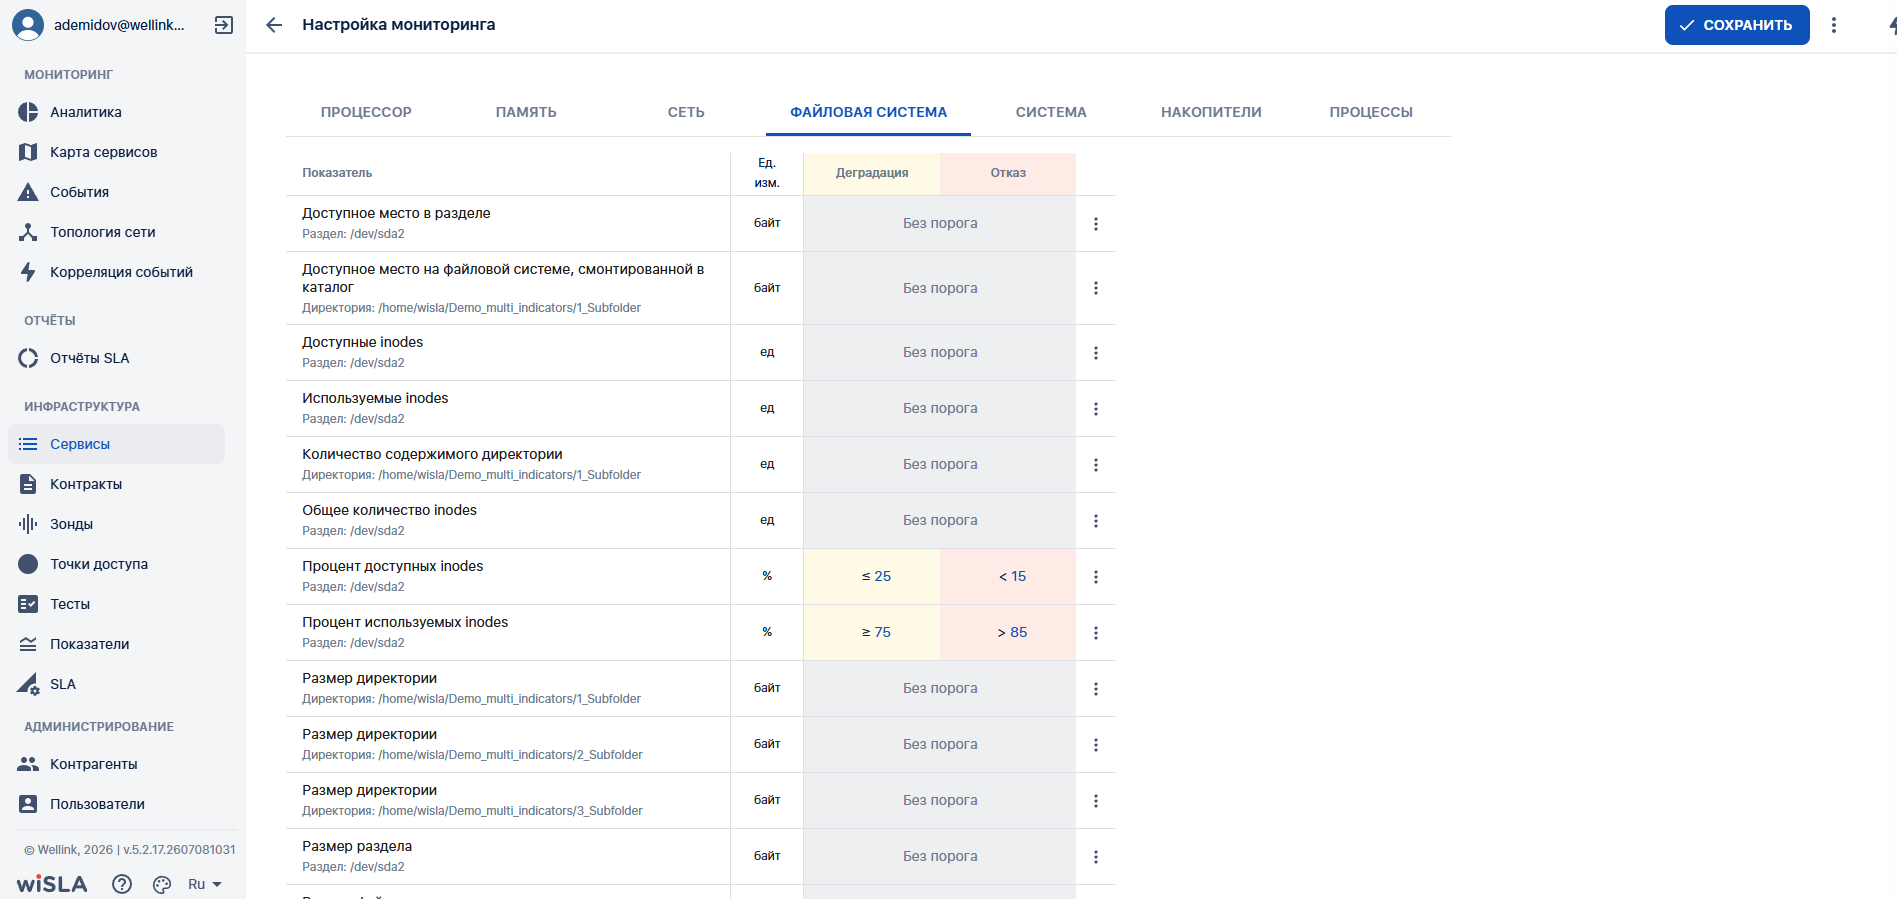This screenshot has height=899, width=1897.
Task: Open row menu for Процент доступных inodes
Action: (1096, 577)
